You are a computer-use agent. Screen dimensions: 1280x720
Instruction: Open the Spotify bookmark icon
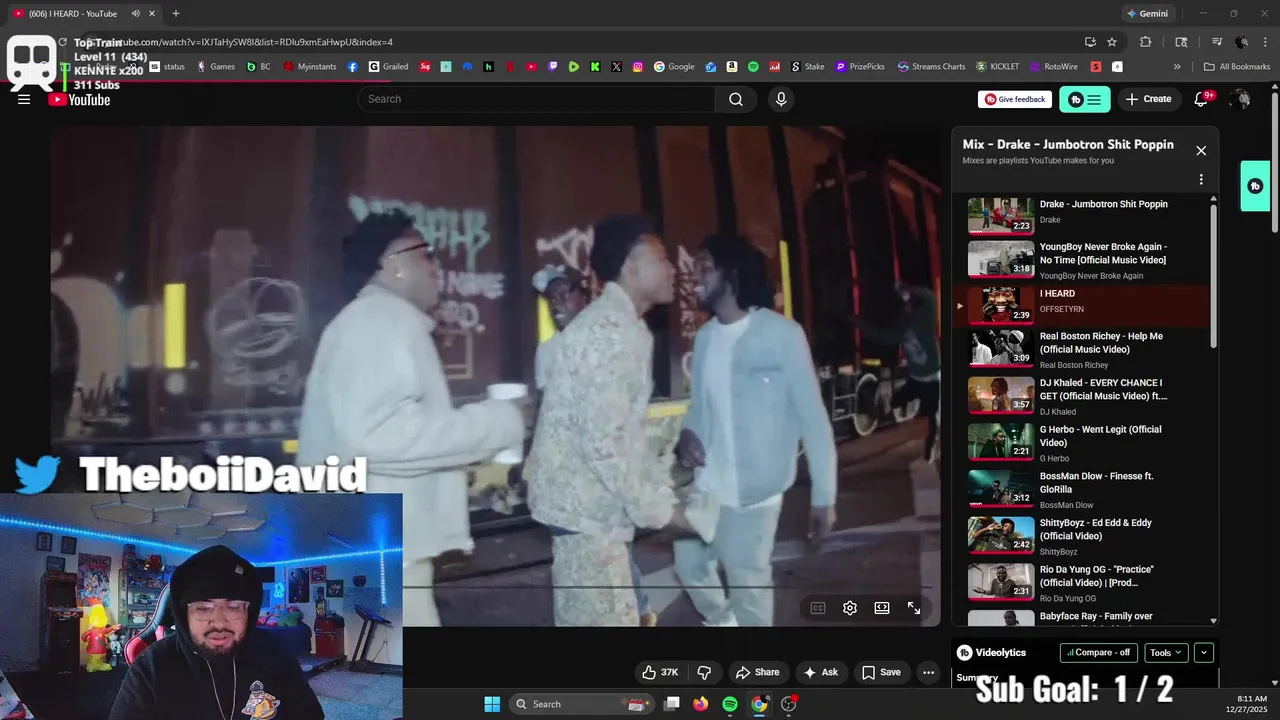(753, 67)
